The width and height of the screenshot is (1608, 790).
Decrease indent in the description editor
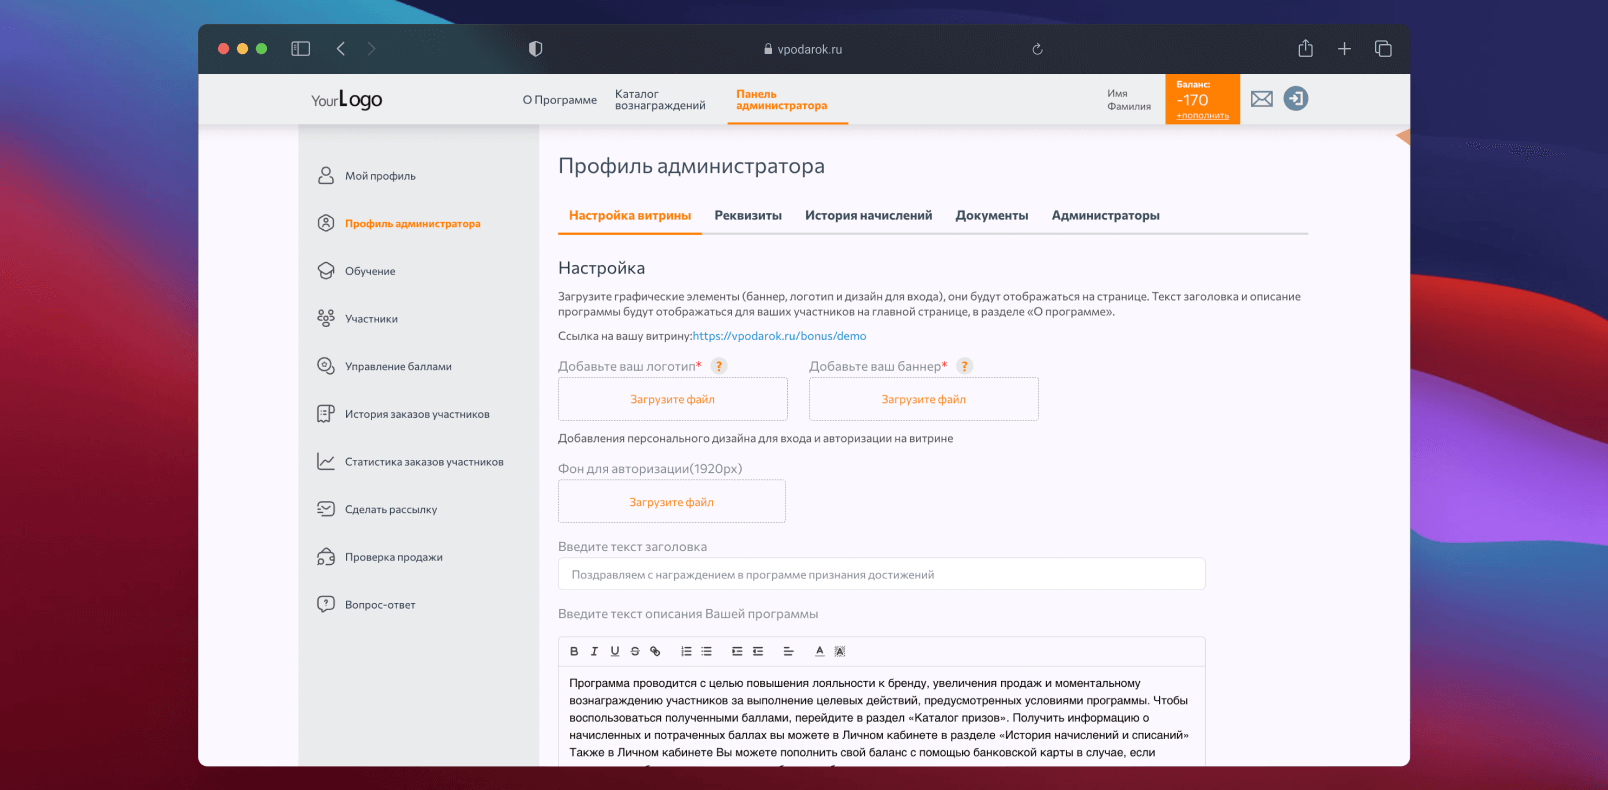coord(758,651)
